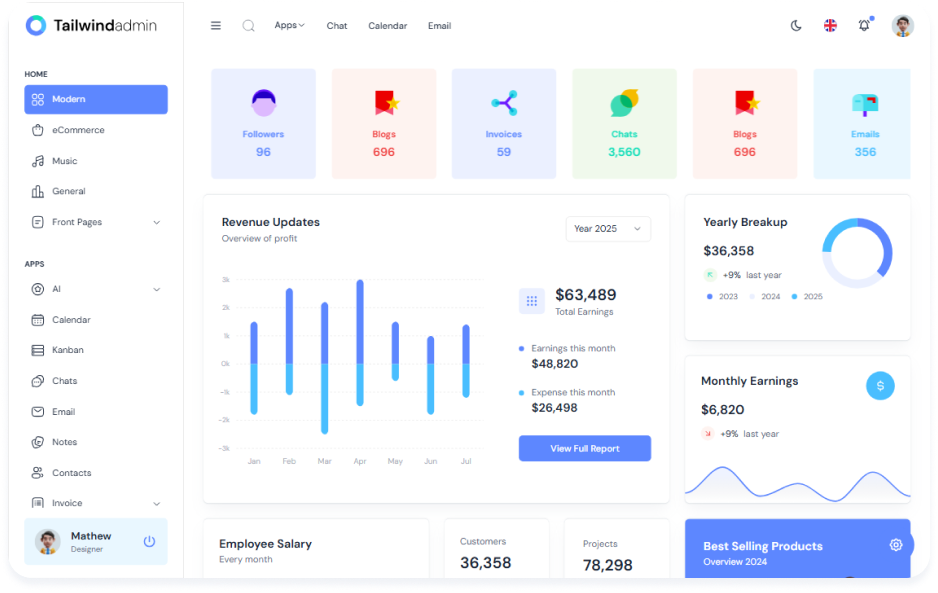The width and height of the screenshot is (938, 593).
Task: Open the notifications bell
Action: (x=864, y=26)
